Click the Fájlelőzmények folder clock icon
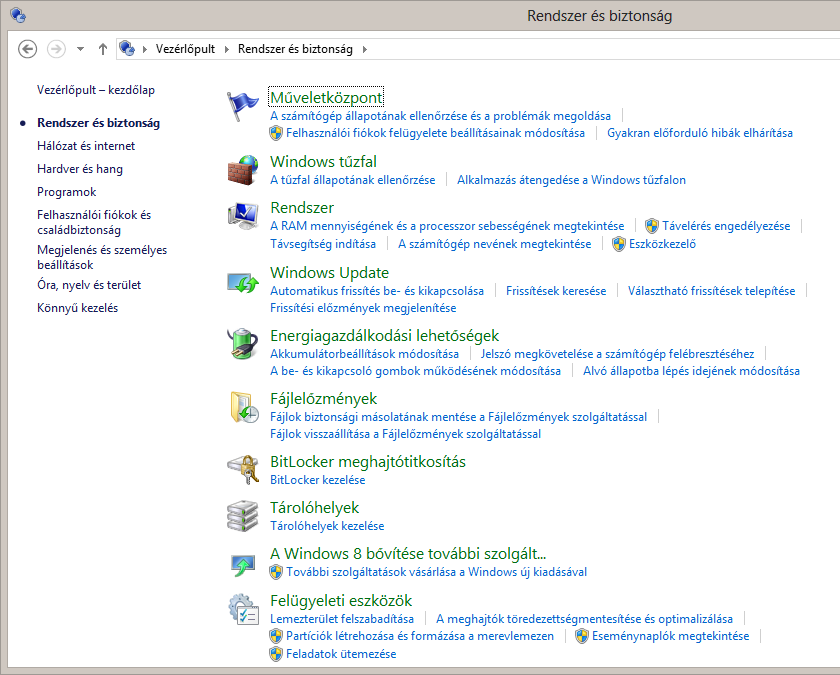The width and height of the screenshot is (840, 675). [244, 407]
